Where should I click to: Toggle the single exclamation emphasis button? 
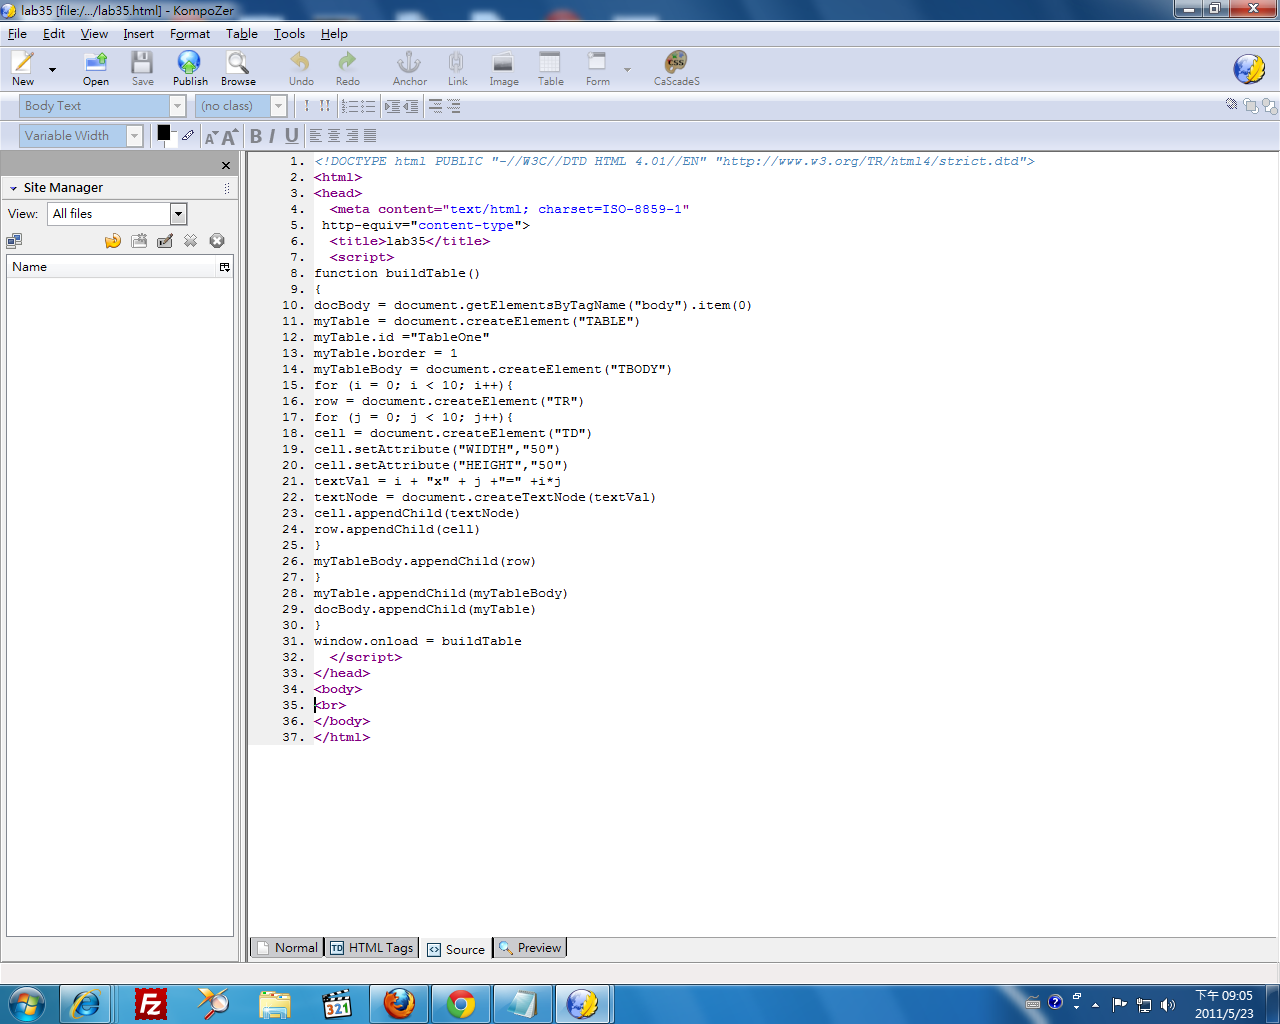coord(307,106)
